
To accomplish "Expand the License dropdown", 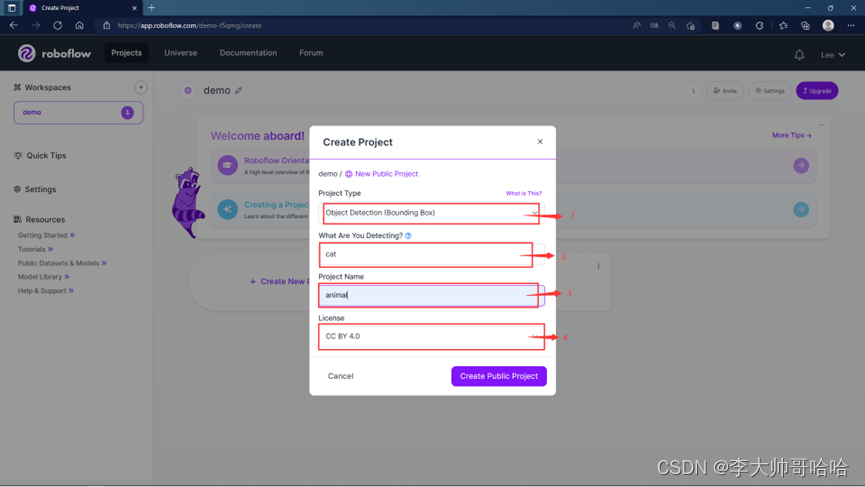I will 431,336.
